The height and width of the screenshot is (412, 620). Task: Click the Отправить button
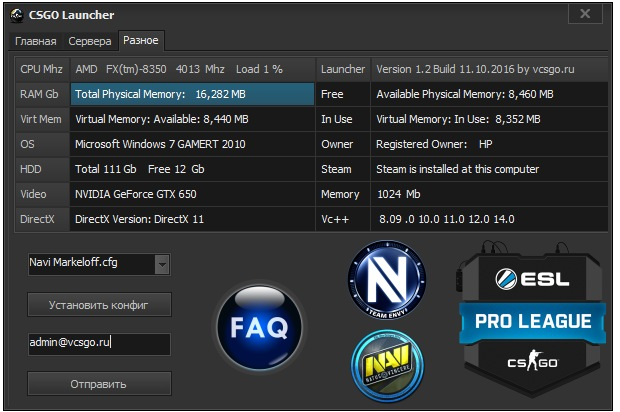pyautogui.click(x=99, y=384)
